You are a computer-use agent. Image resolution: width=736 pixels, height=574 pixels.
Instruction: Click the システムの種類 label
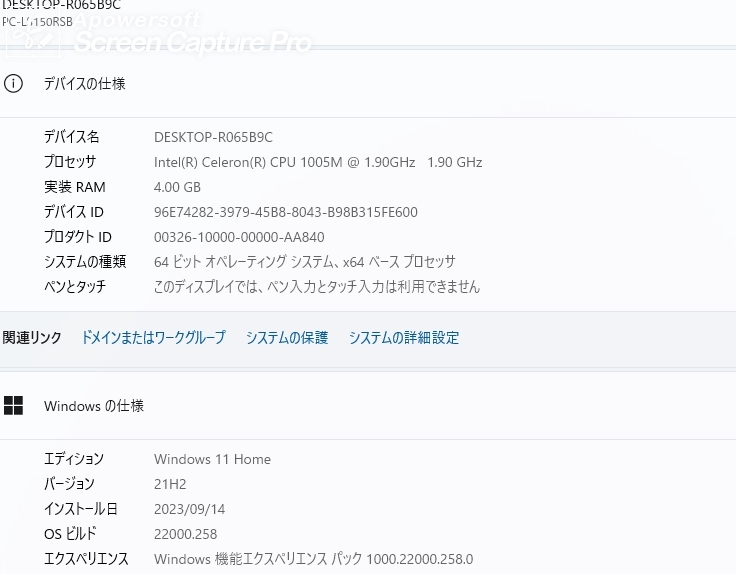pyautogui.click(x=85, y=261)
